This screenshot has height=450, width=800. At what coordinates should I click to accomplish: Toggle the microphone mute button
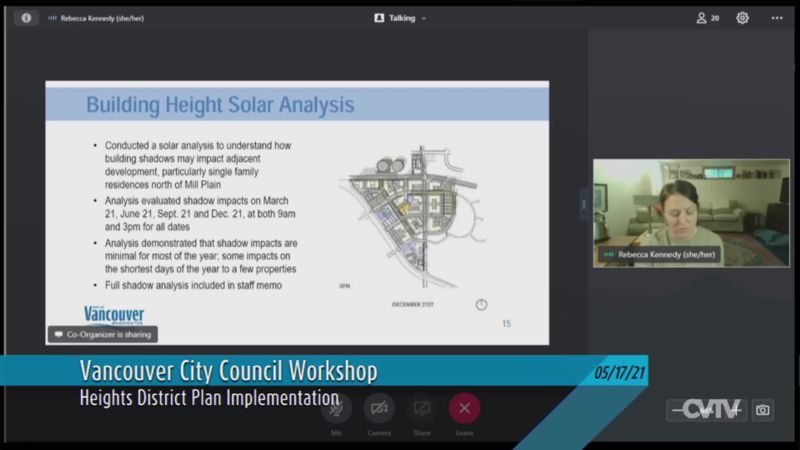tap(337, 408)
